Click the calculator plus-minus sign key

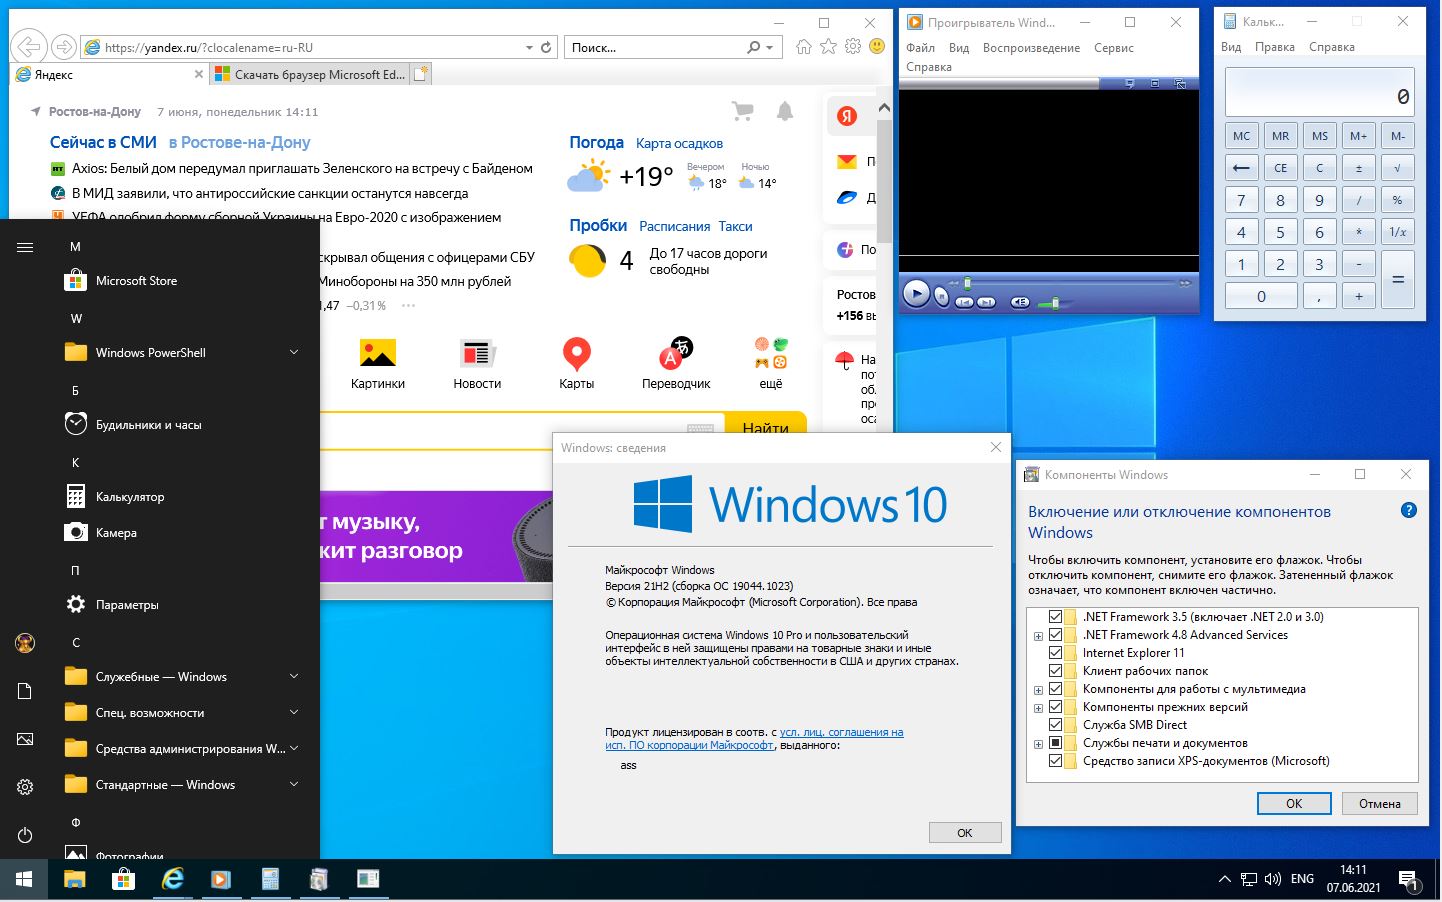pyautogui.click(x=1358, y=168)
